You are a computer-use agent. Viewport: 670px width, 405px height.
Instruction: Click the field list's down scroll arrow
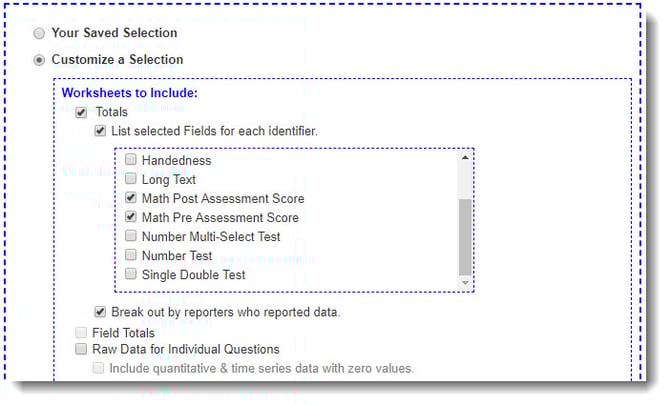(465, 284)
